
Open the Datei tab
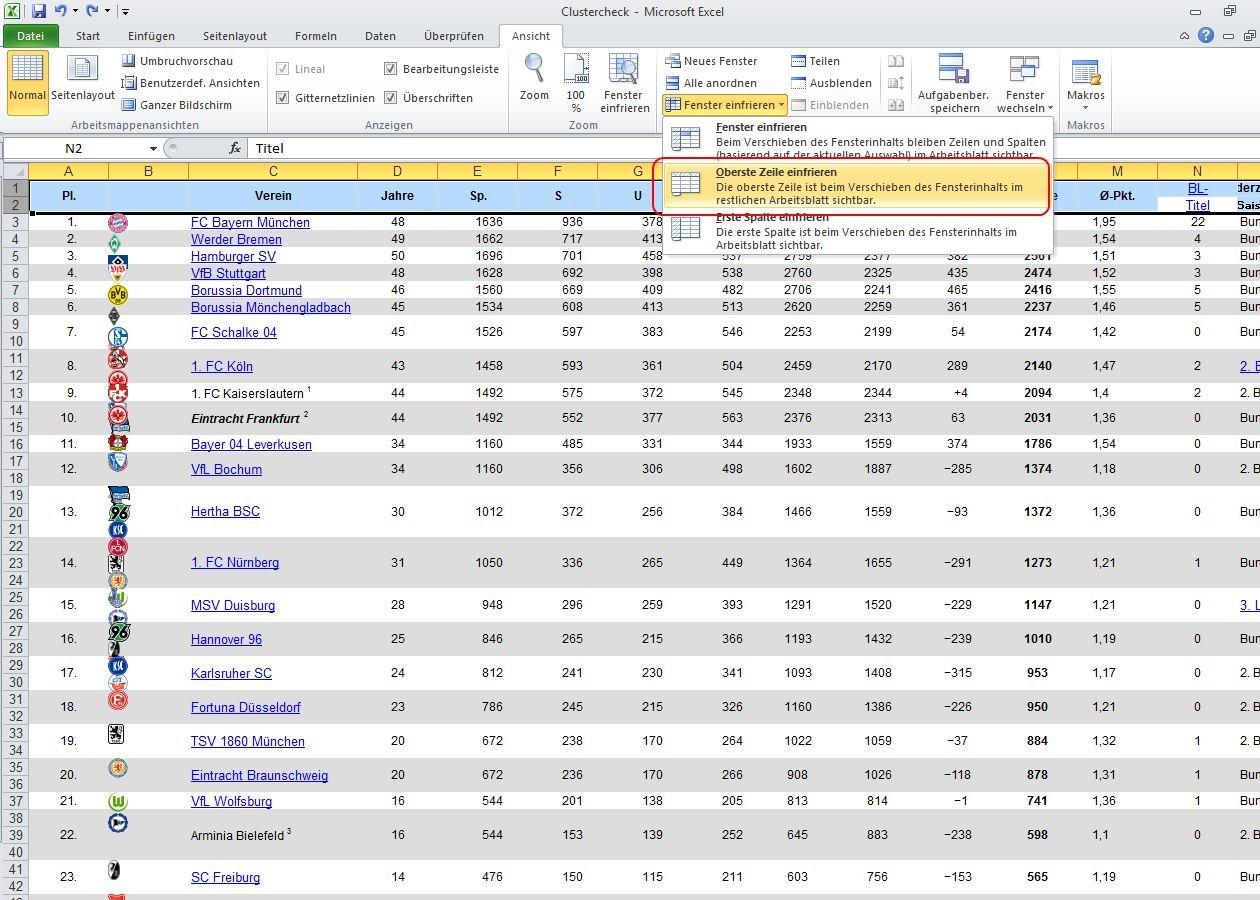31,36
